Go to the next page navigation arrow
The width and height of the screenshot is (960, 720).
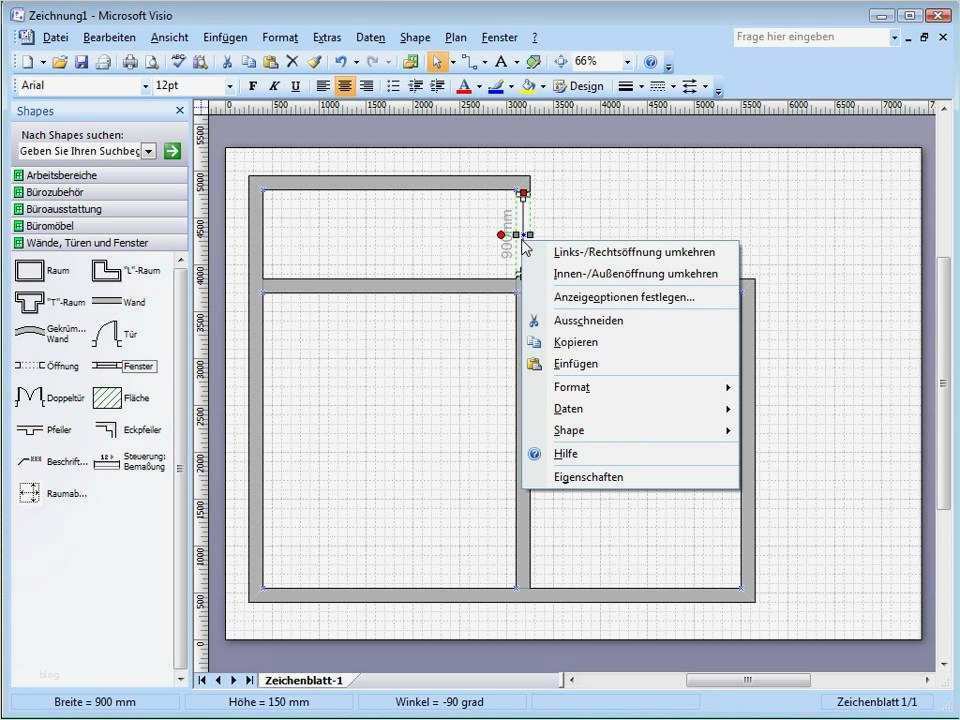point(234,680)
